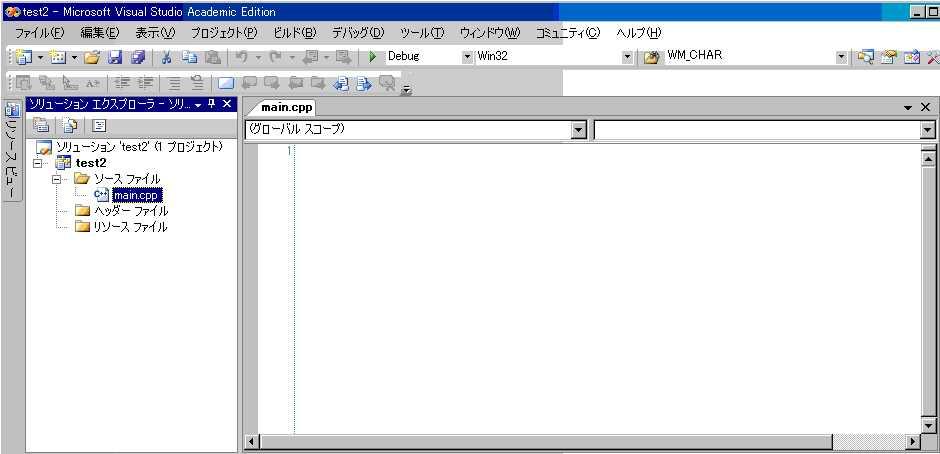This screenshot has width=940, height=454.
Task: Open the Solution Explorer window position dropdown
Action: 198,105
